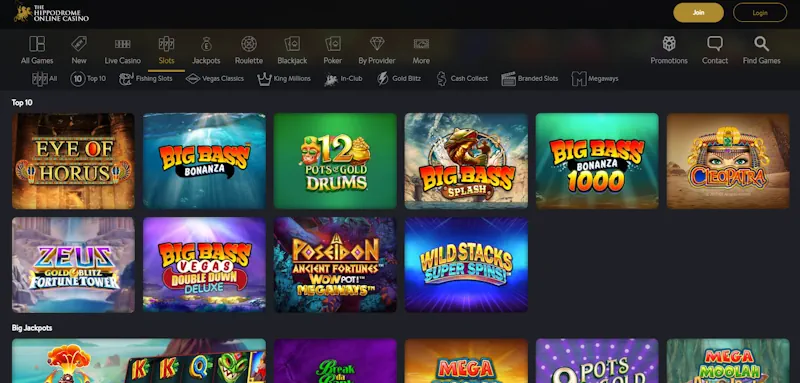The image size is (800, 383).
Task: Open the Jackpots money bag icon
Action: click(206, 44)
